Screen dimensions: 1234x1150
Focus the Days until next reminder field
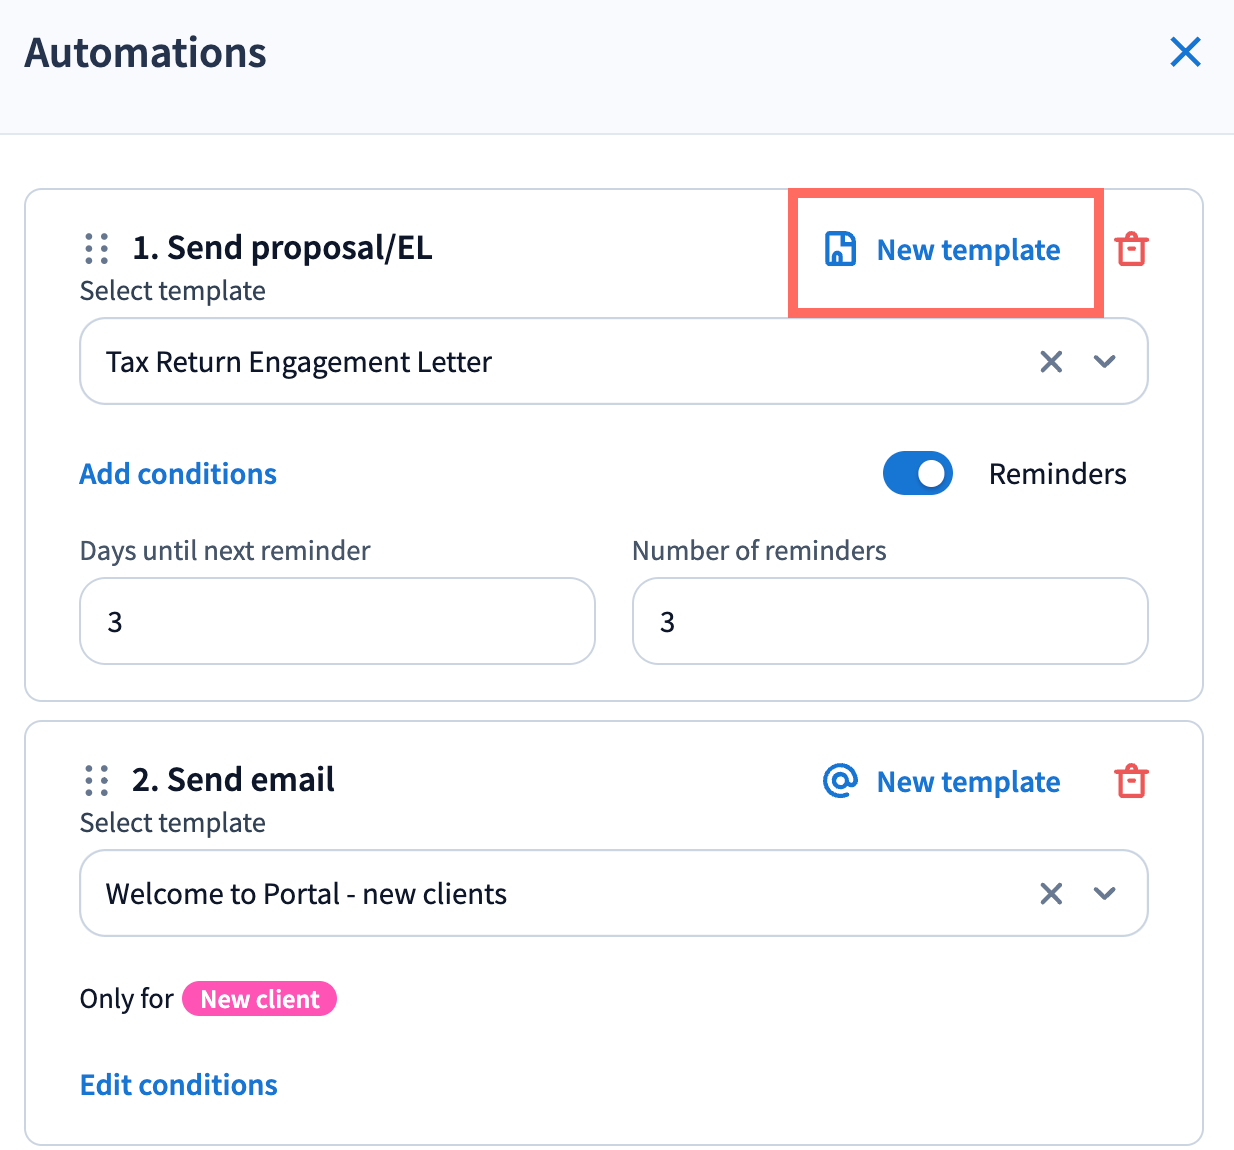[x=337, y=621]
